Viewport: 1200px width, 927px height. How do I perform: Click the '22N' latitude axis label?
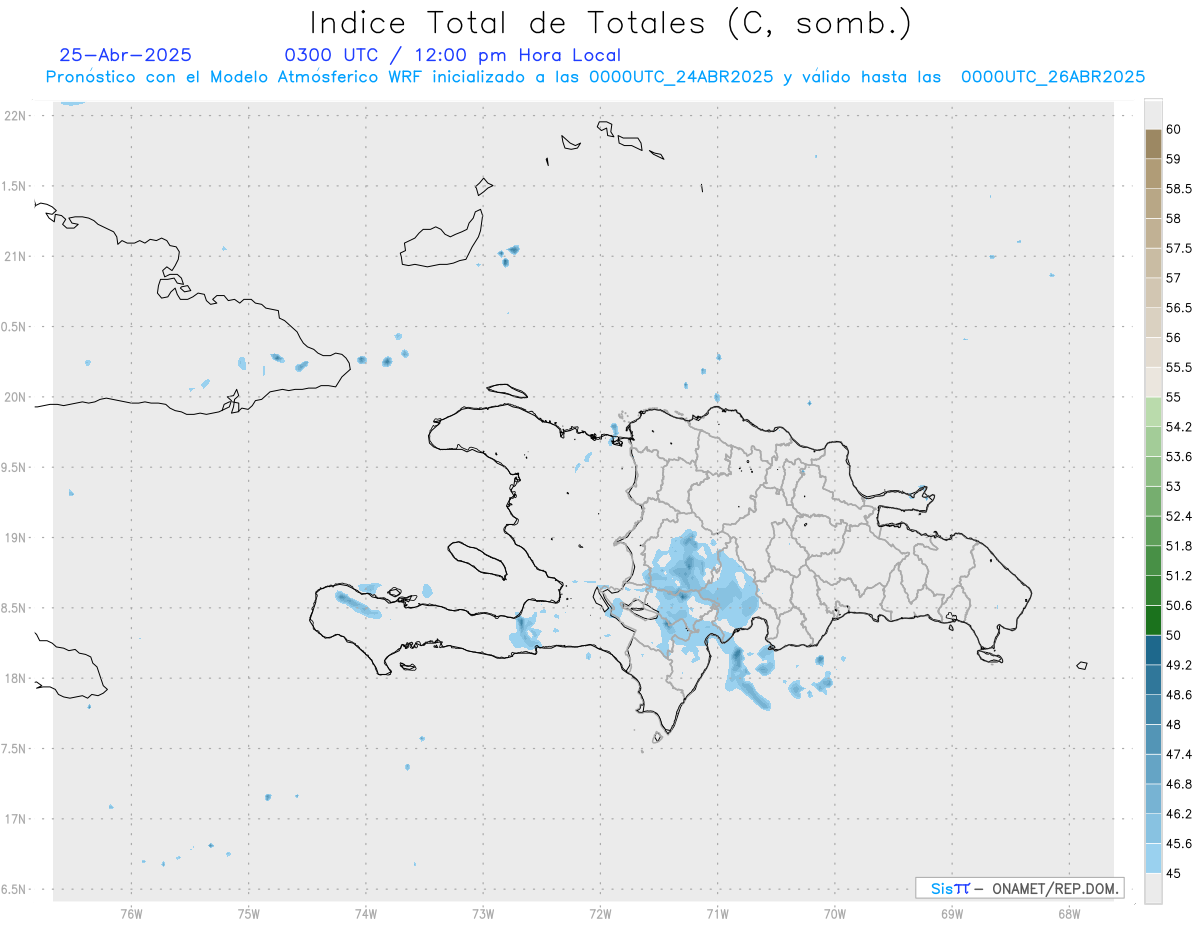tap(17, 116)
